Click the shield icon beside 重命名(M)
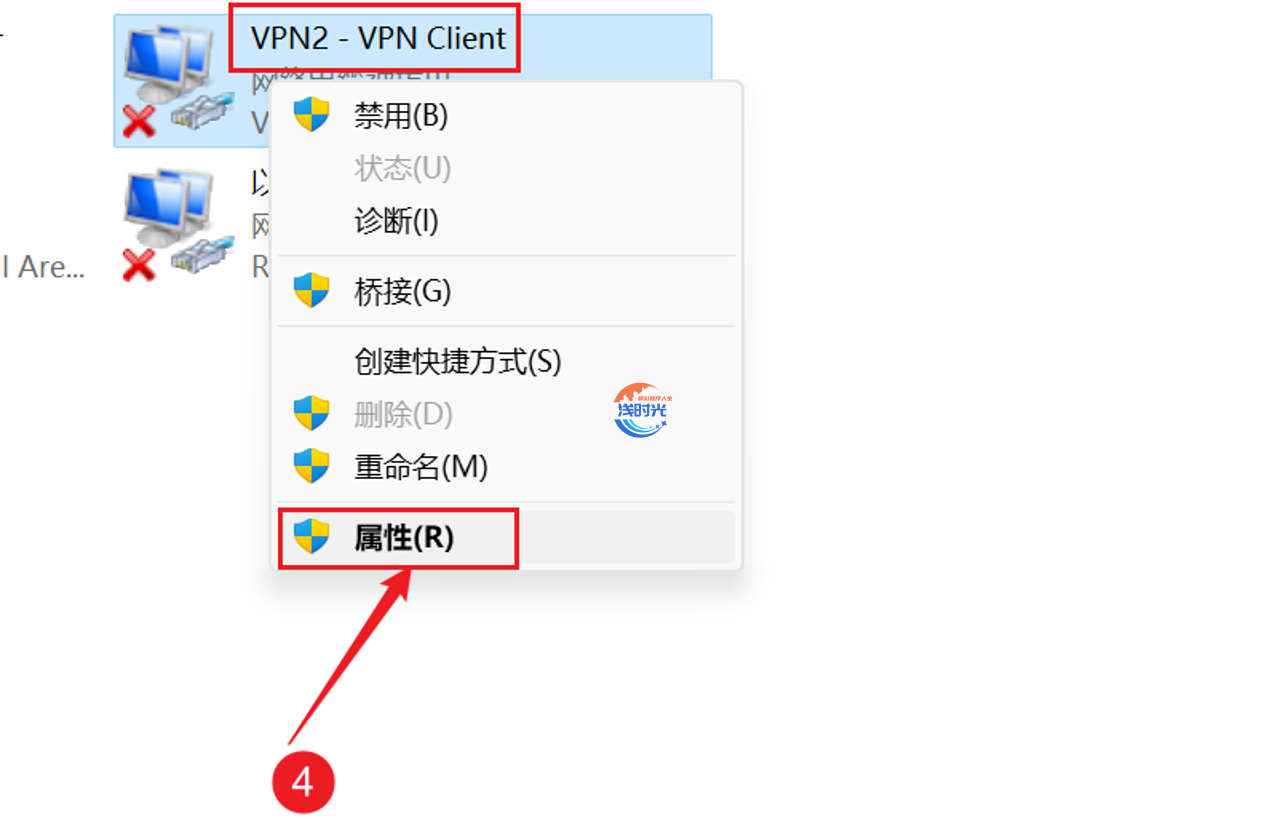The width and height of the screenshot is (1287, 820). click(312, 466)
